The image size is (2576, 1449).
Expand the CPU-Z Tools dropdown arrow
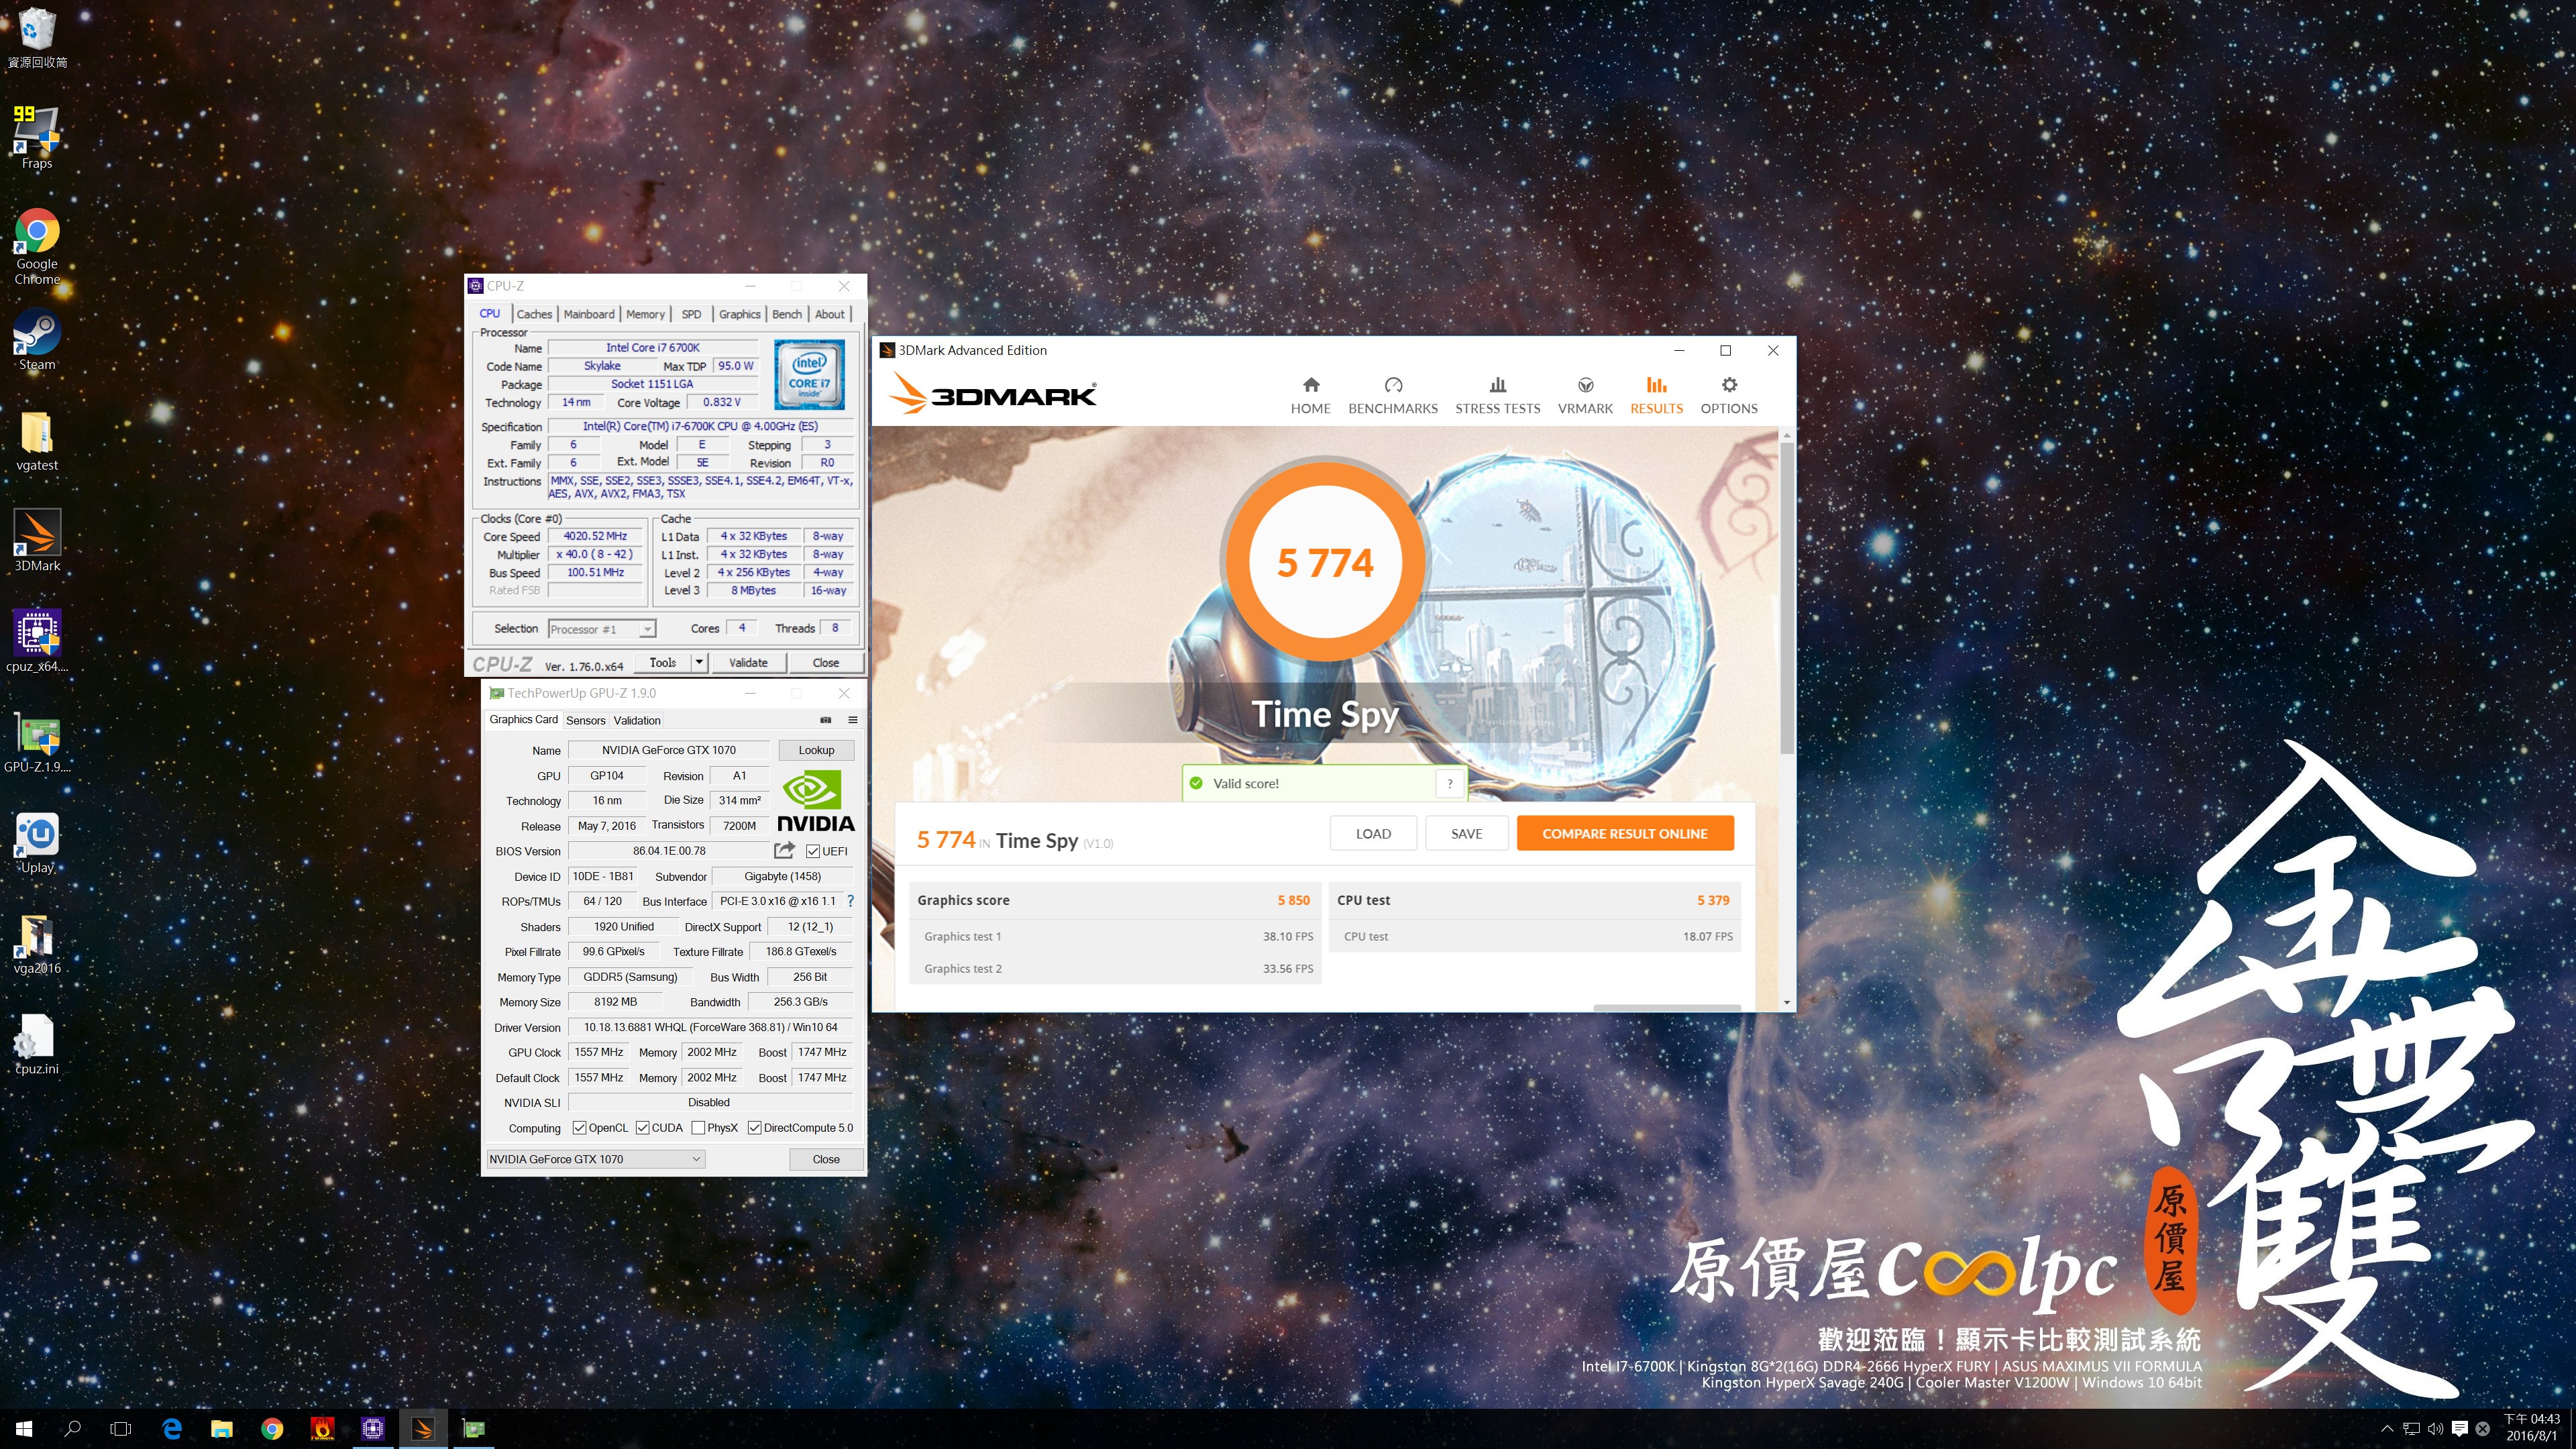point(699,662)
